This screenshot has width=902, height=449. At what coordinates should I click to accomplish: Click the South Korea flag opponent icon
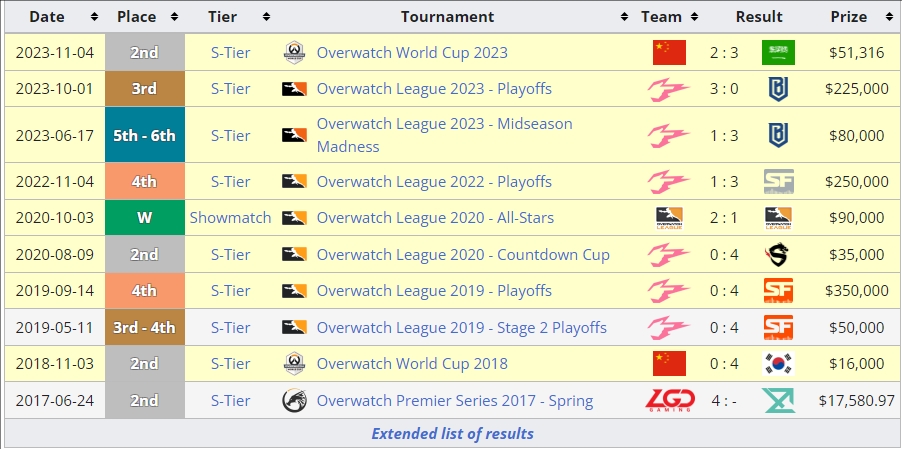pyautogui.click(x=778, y=364)
